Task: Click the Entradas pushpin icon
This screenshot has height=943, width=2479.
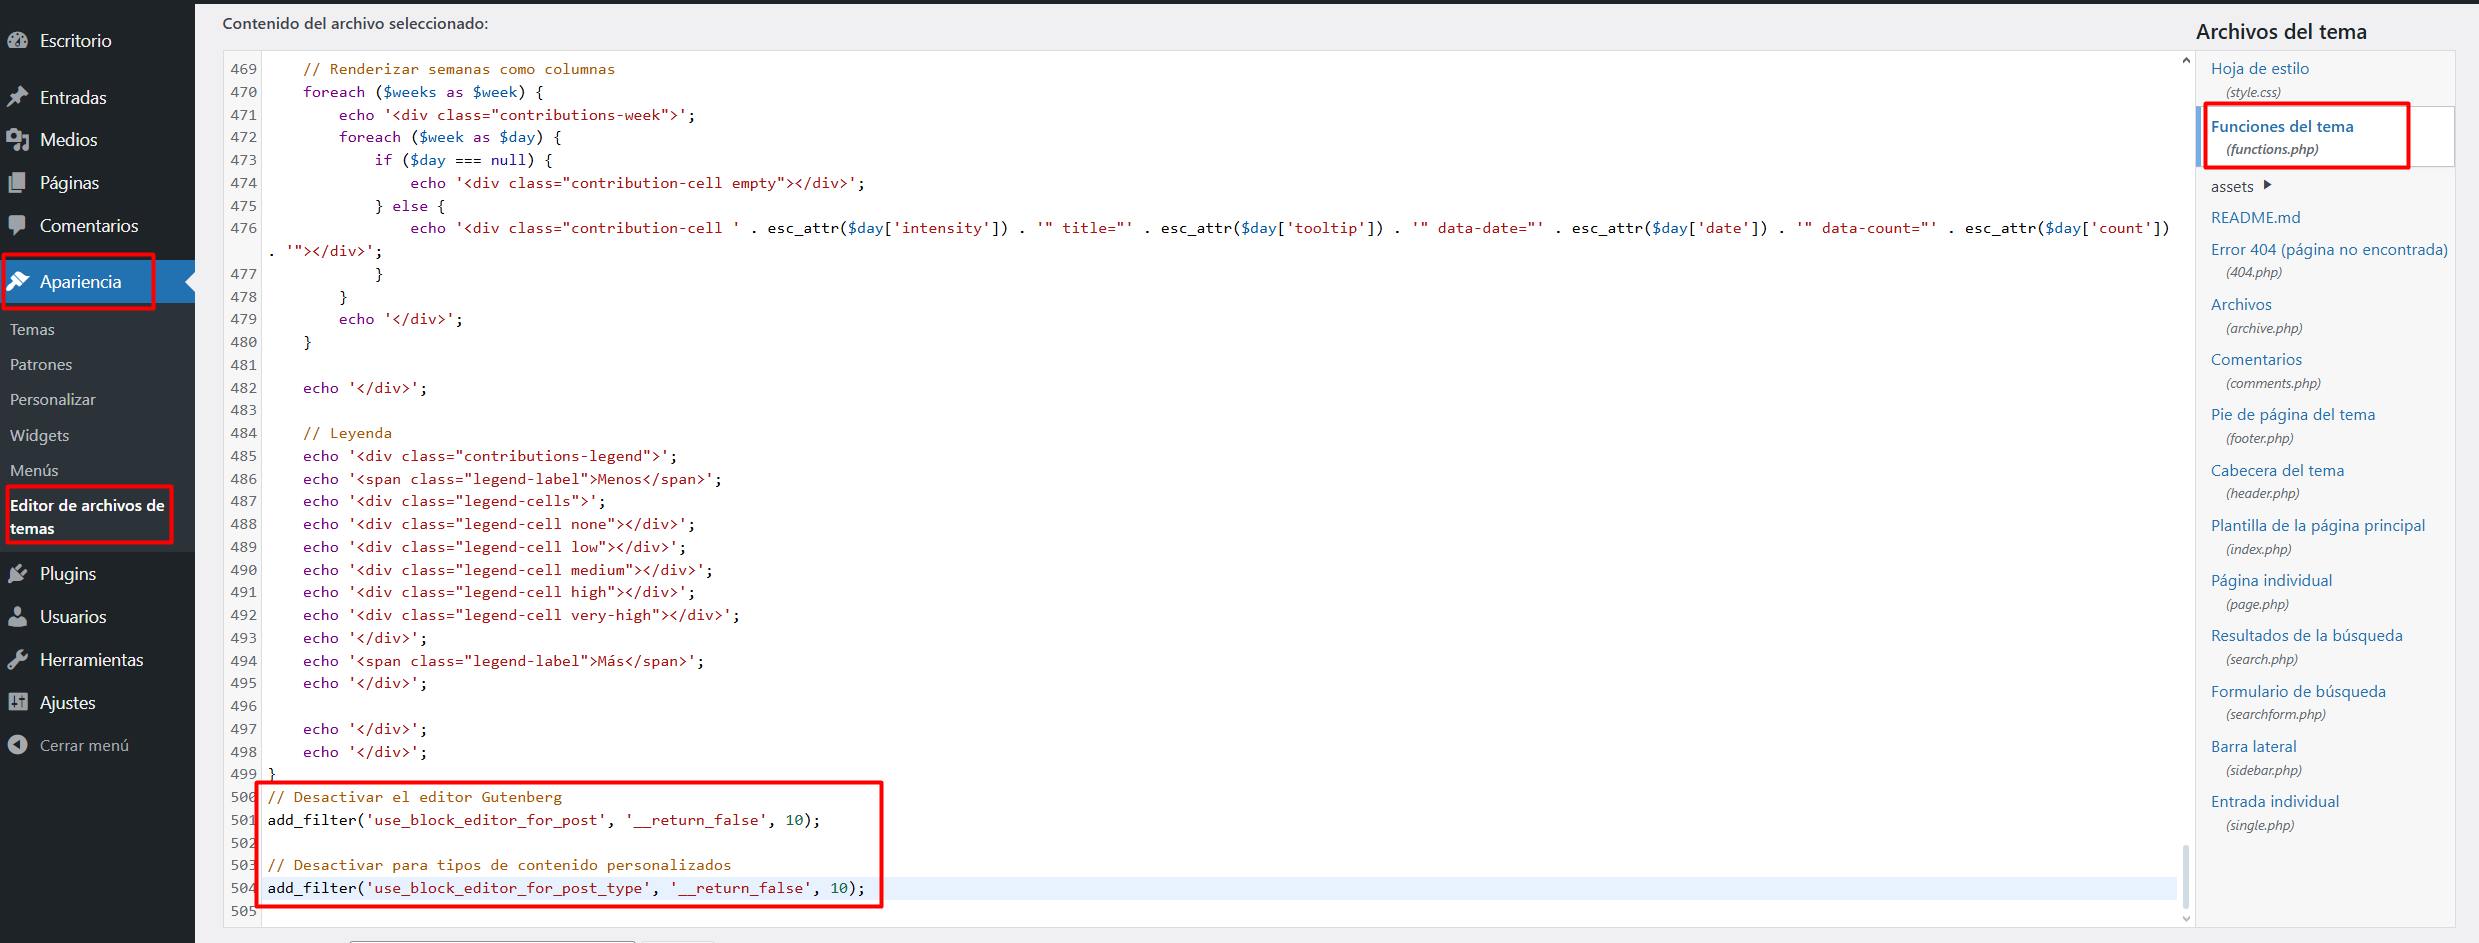Action: click(17, 97)
